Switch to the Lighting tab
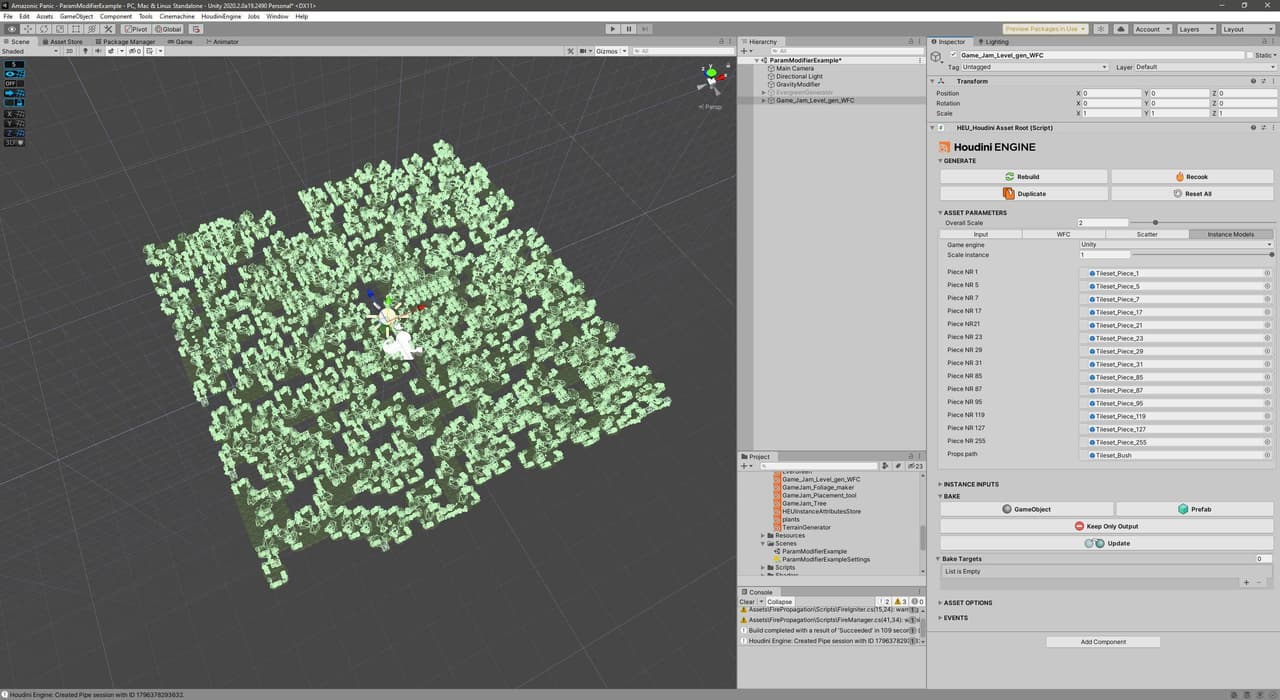Screen dimensions: 1280x700 (x=993, y=42)
